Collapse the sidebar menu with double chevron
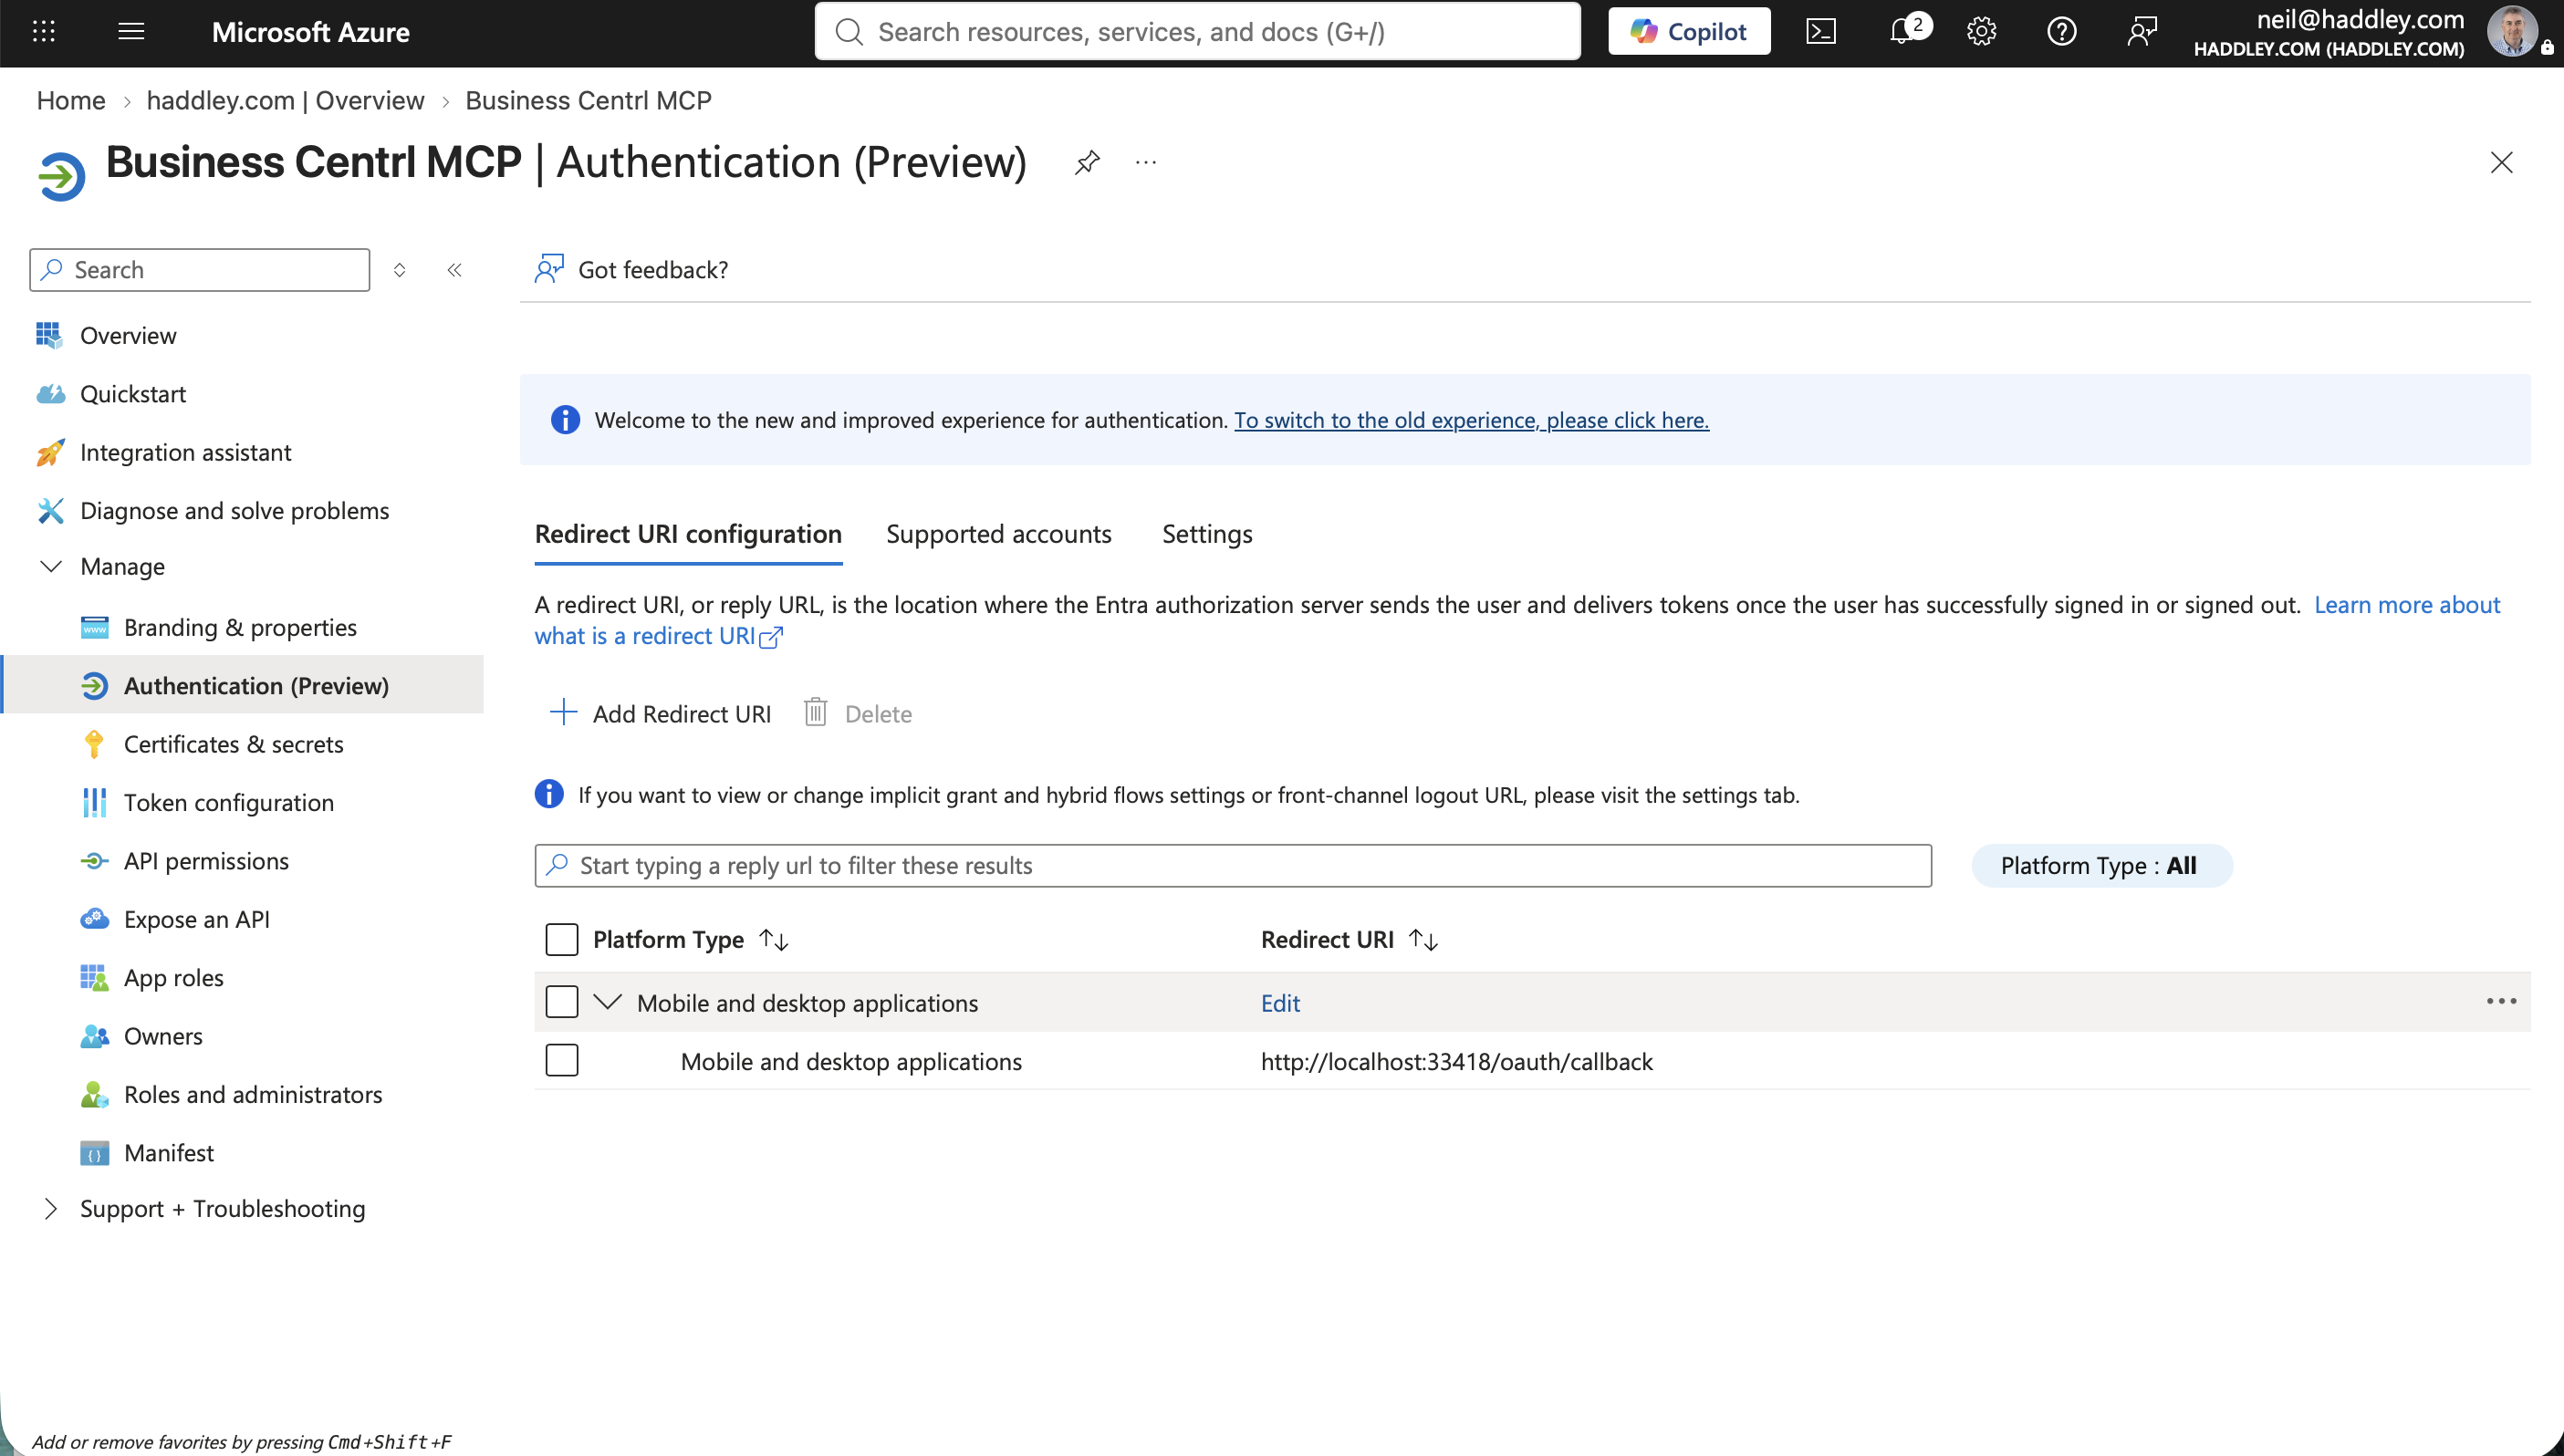The height and width of the screenshot is (1456, 2564). [455, 270]
